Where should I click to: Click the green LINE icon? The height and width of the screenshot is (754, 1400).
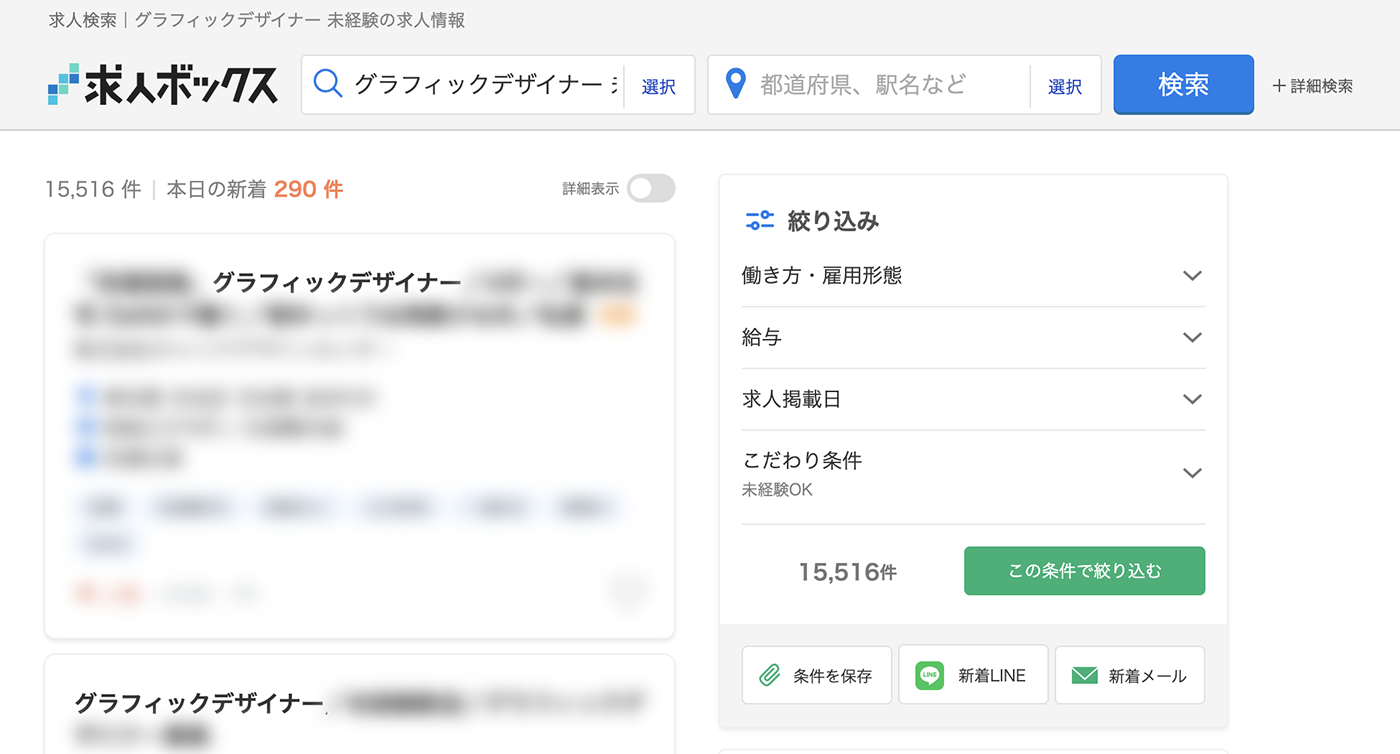tap(930, 675)
